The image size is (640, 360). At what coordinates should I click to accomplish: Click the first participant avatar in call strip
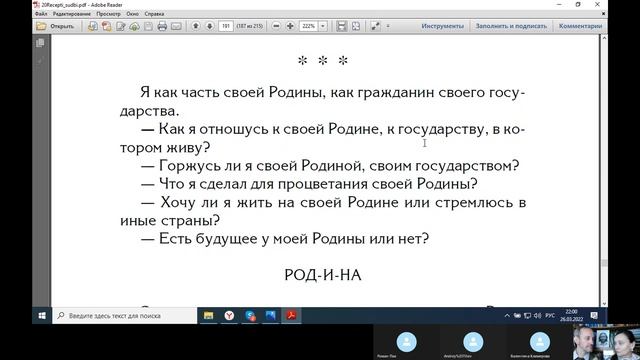(x=407, y=342)
